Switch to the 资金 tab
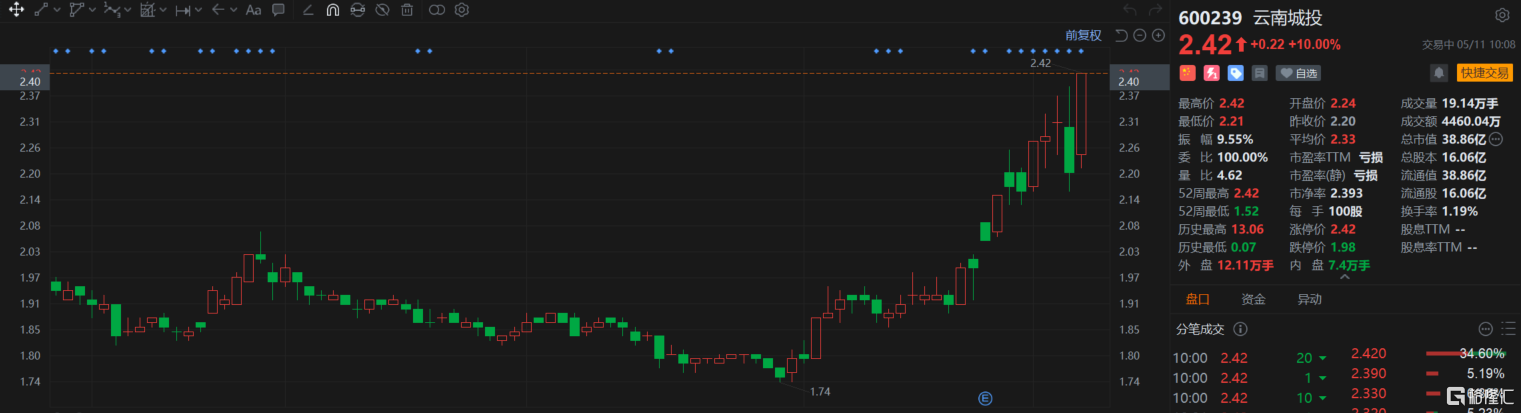 (x=1253, y=299)
